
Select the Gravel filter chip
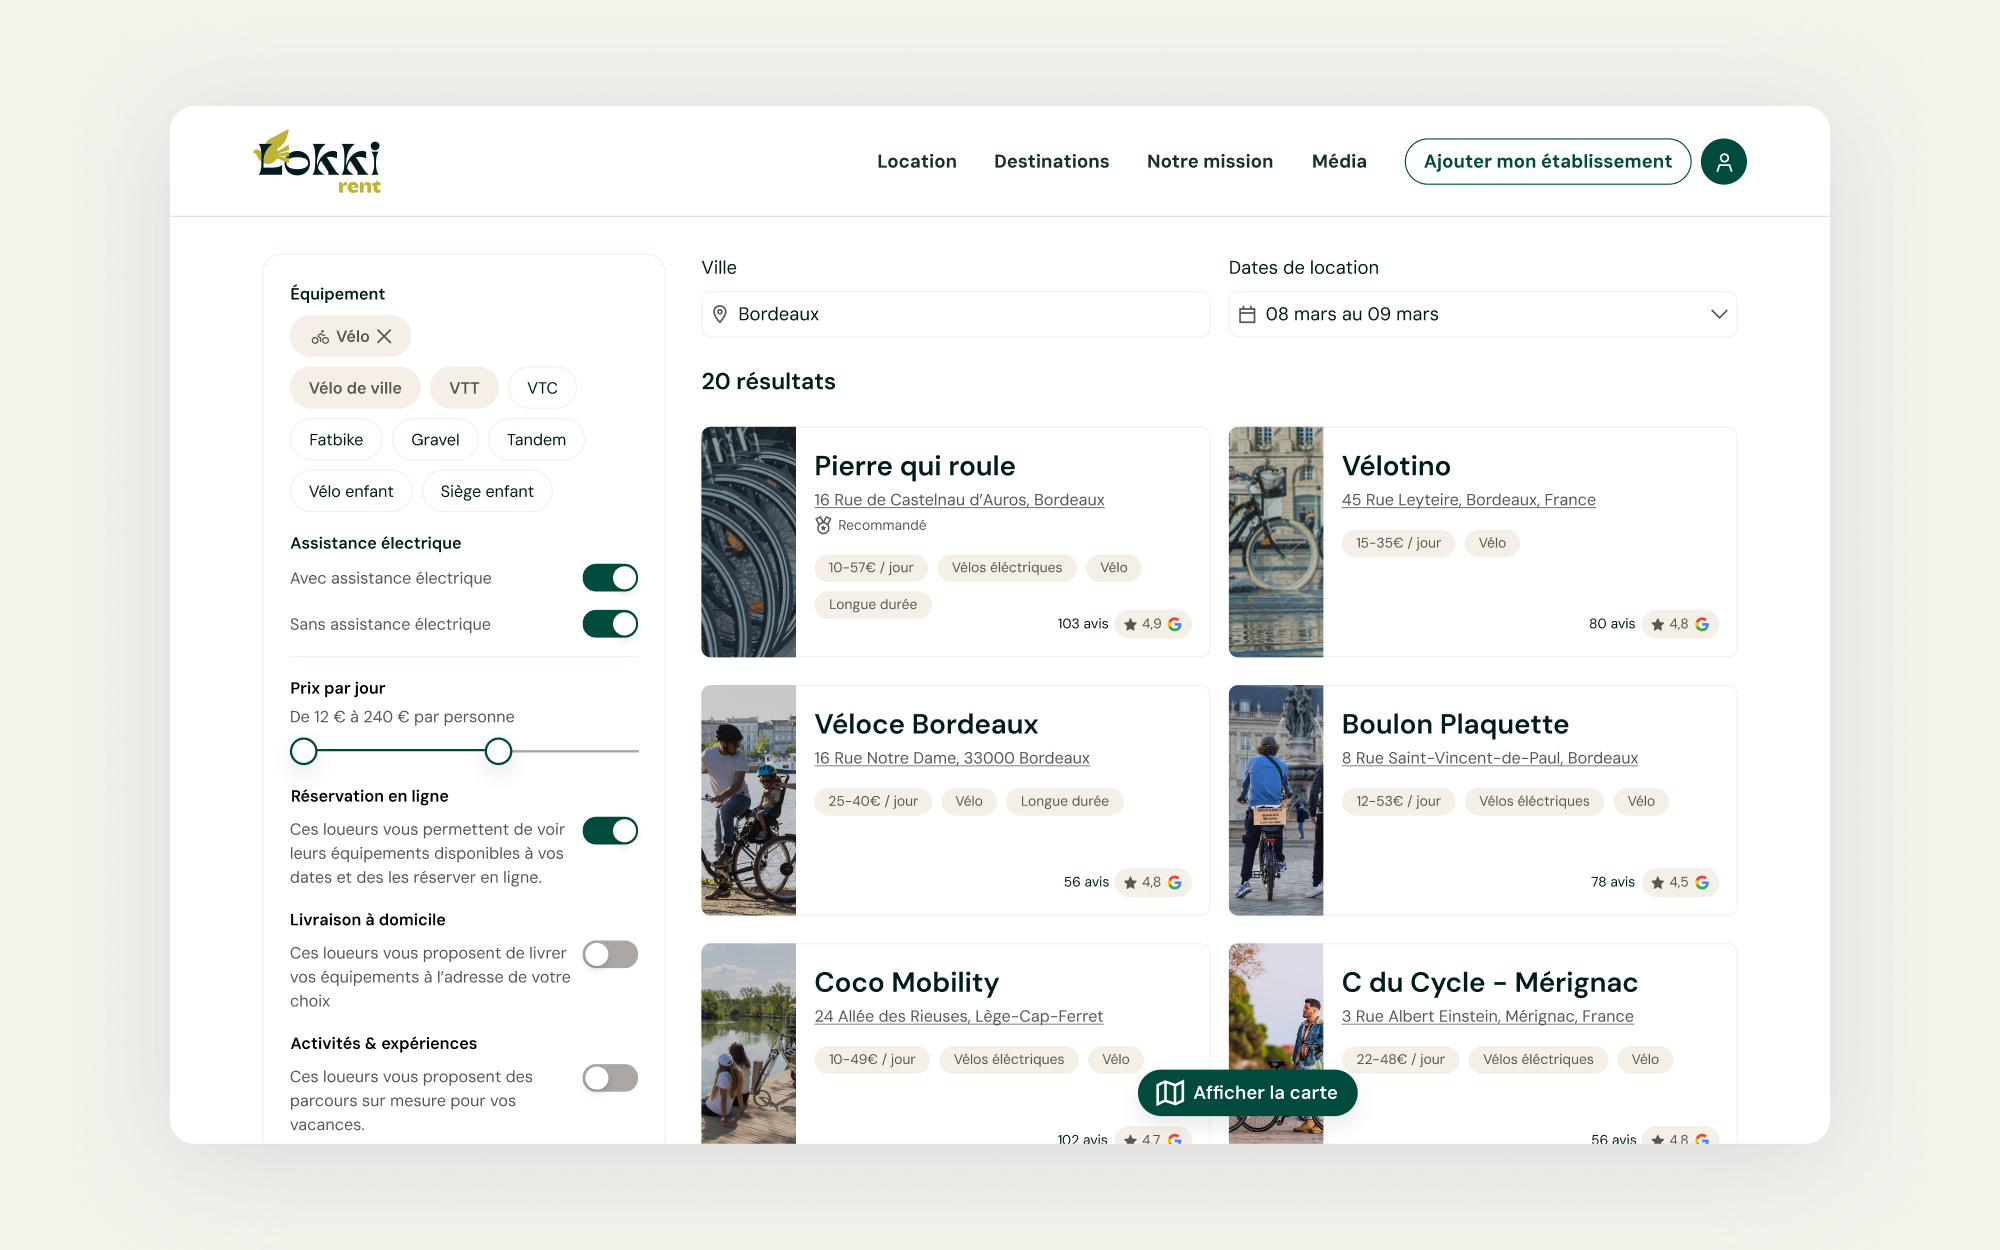coord(435,440)
